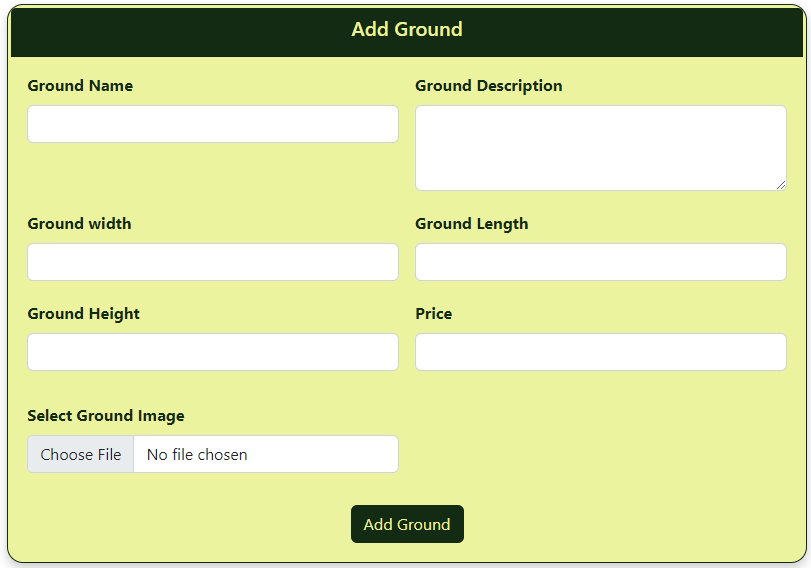
Task: Click the "Ground Height" label
Action: point(83,314)
